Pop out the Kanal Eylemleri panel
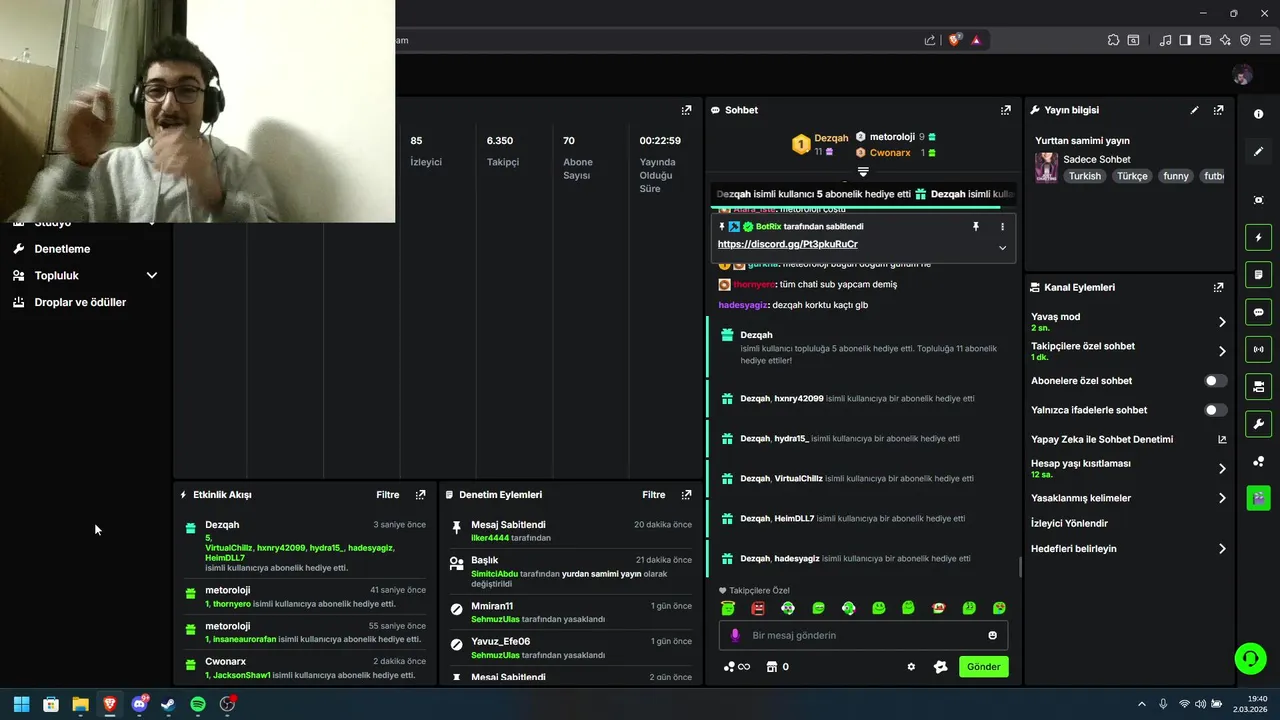This screenshot has width=1280, height=720. click(1218, 287)
